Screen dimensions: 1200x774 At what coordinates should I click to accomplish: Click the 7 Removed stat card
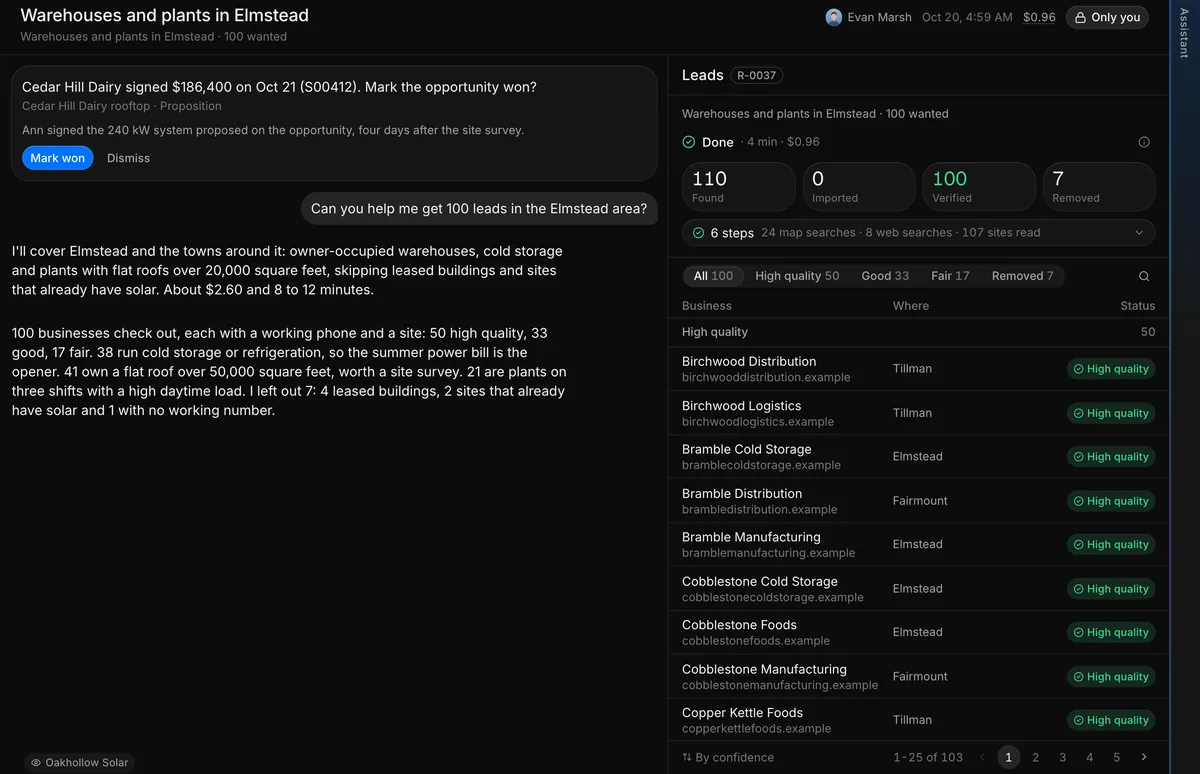pos(1099,187)
